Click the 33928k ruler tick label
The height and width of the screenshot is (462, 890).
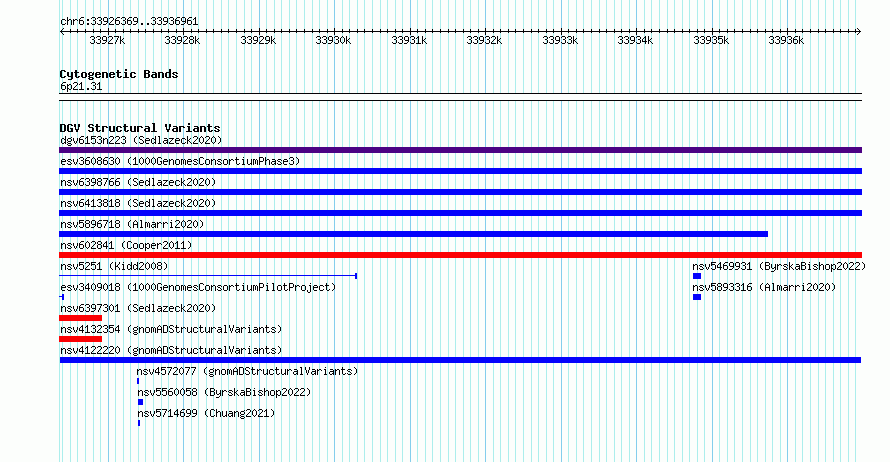pos(182,40)
